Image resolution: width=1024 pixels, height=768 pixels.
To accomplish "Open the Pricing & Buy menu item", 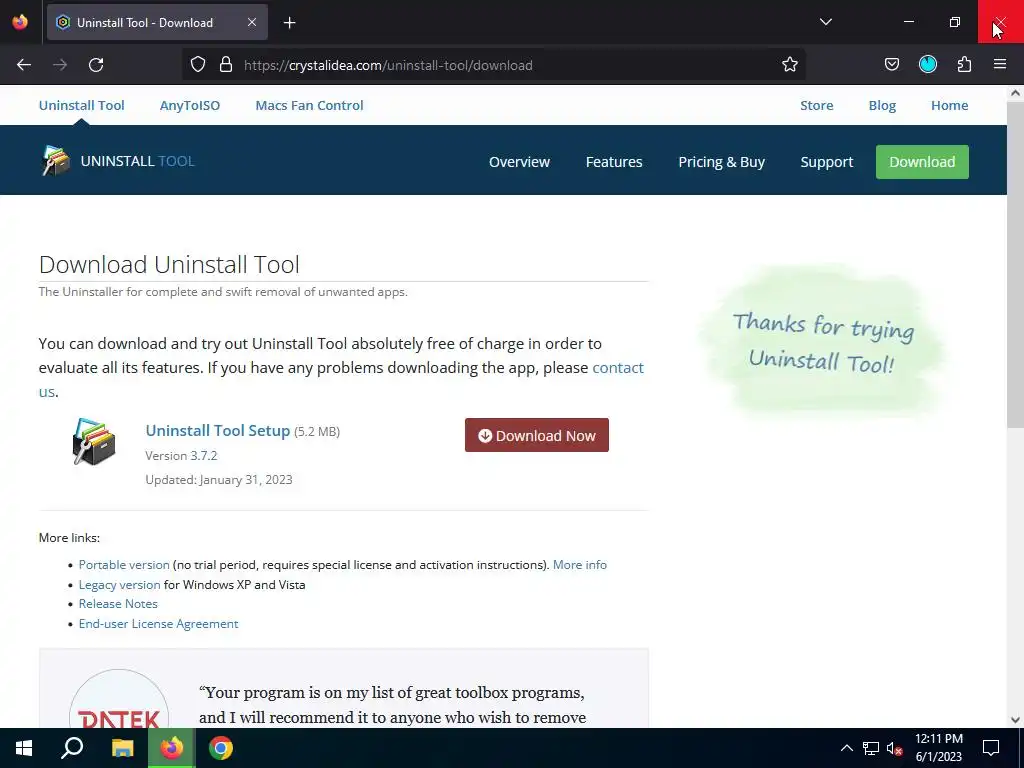I will point(721,162).
